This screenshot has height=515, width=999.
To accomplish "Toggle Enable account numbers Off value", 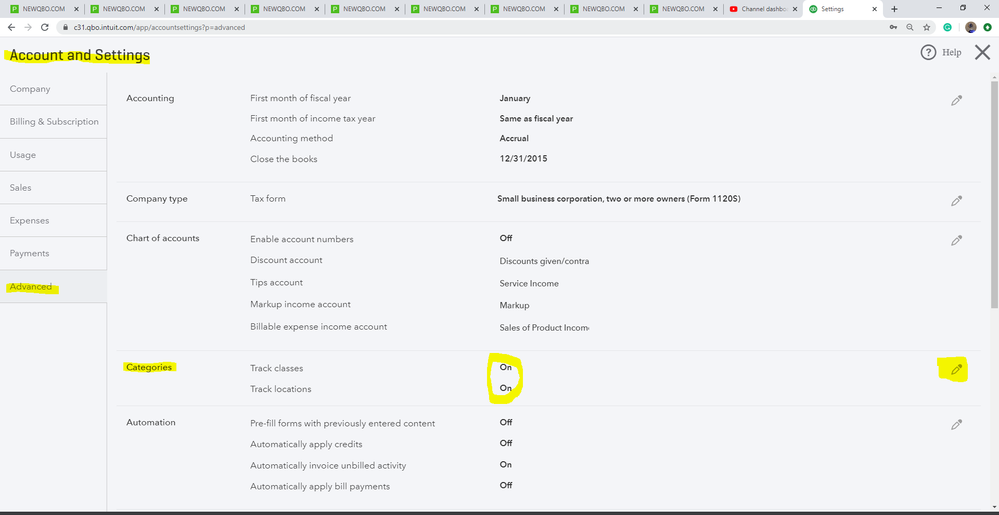I will click(506, 238).
